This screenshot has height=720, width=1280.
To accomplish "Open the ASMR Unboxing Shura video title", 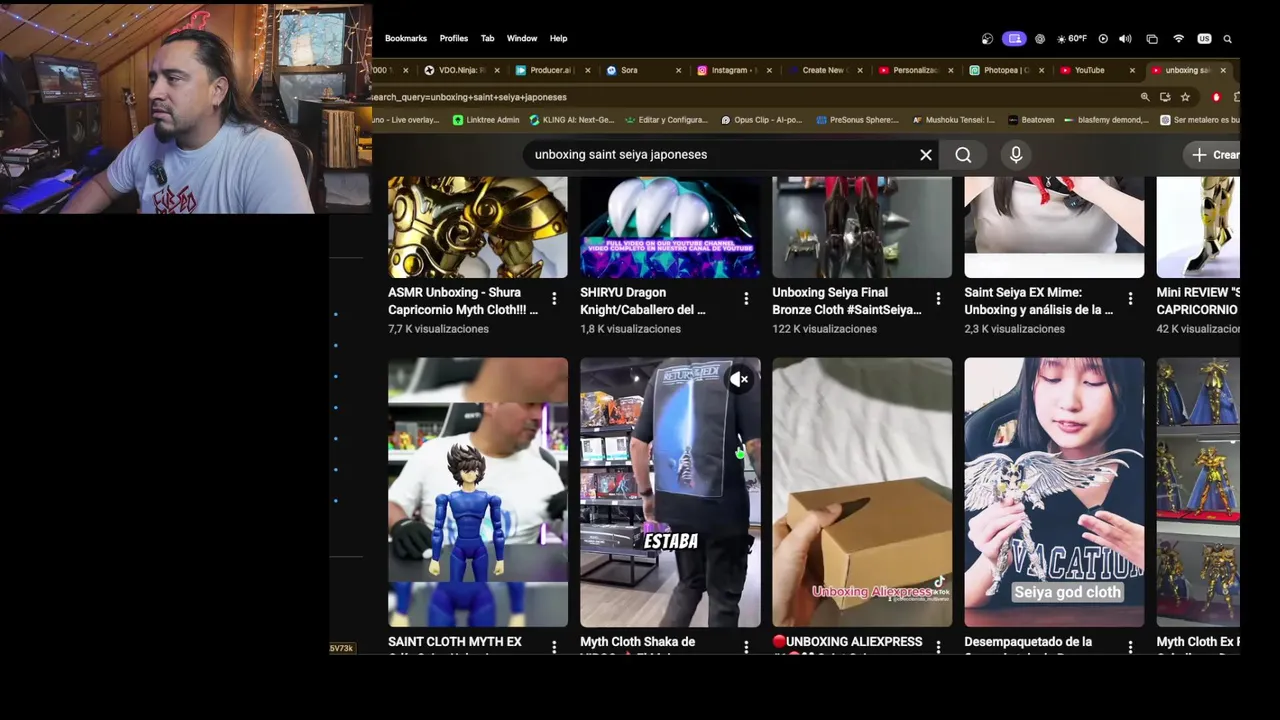I will click(x=463, y=301).
